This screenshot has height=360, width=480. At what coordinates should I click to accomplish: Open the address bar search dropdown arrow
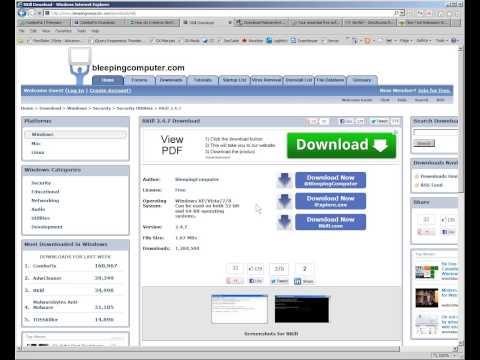tap(402, 13)
